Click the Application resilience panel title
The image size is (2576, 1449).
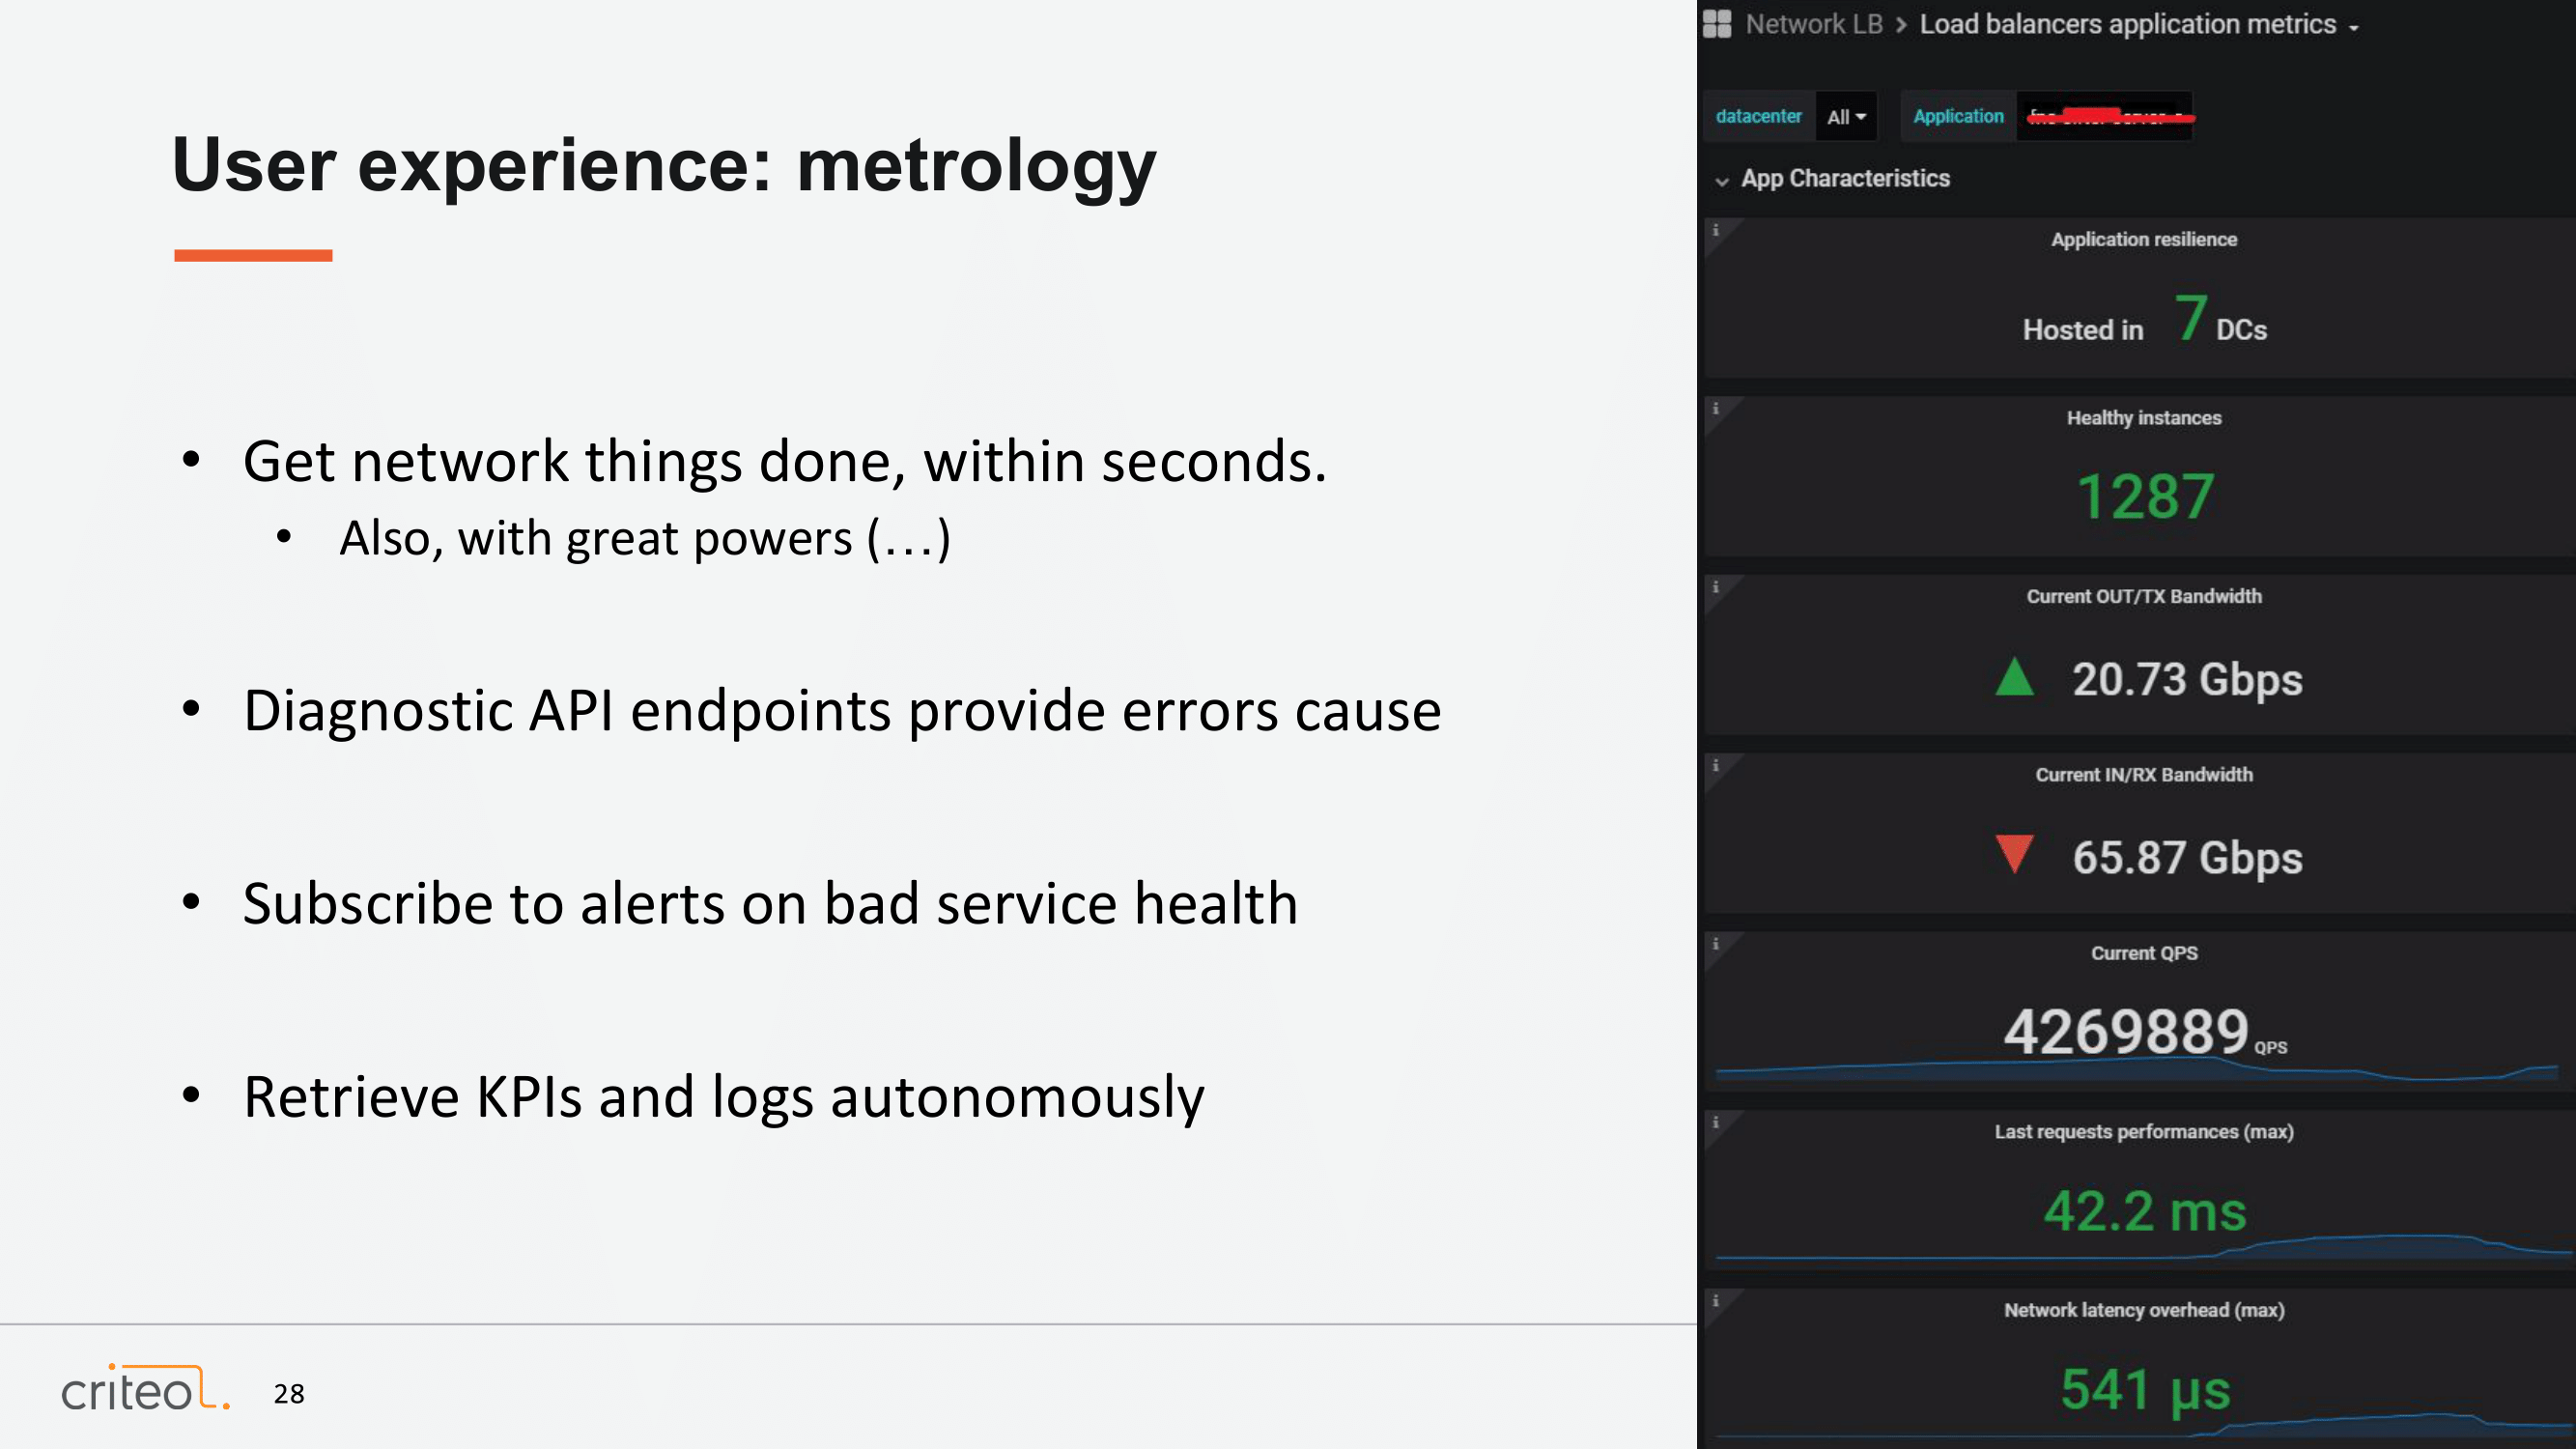point(2143,240)
